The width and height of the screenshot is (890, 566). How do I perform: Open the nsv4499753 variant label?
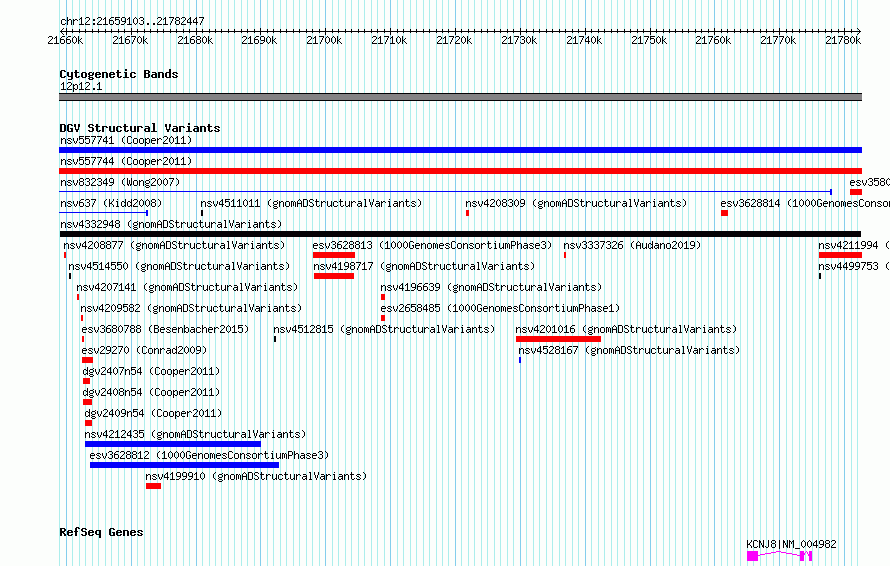[854, 266]
